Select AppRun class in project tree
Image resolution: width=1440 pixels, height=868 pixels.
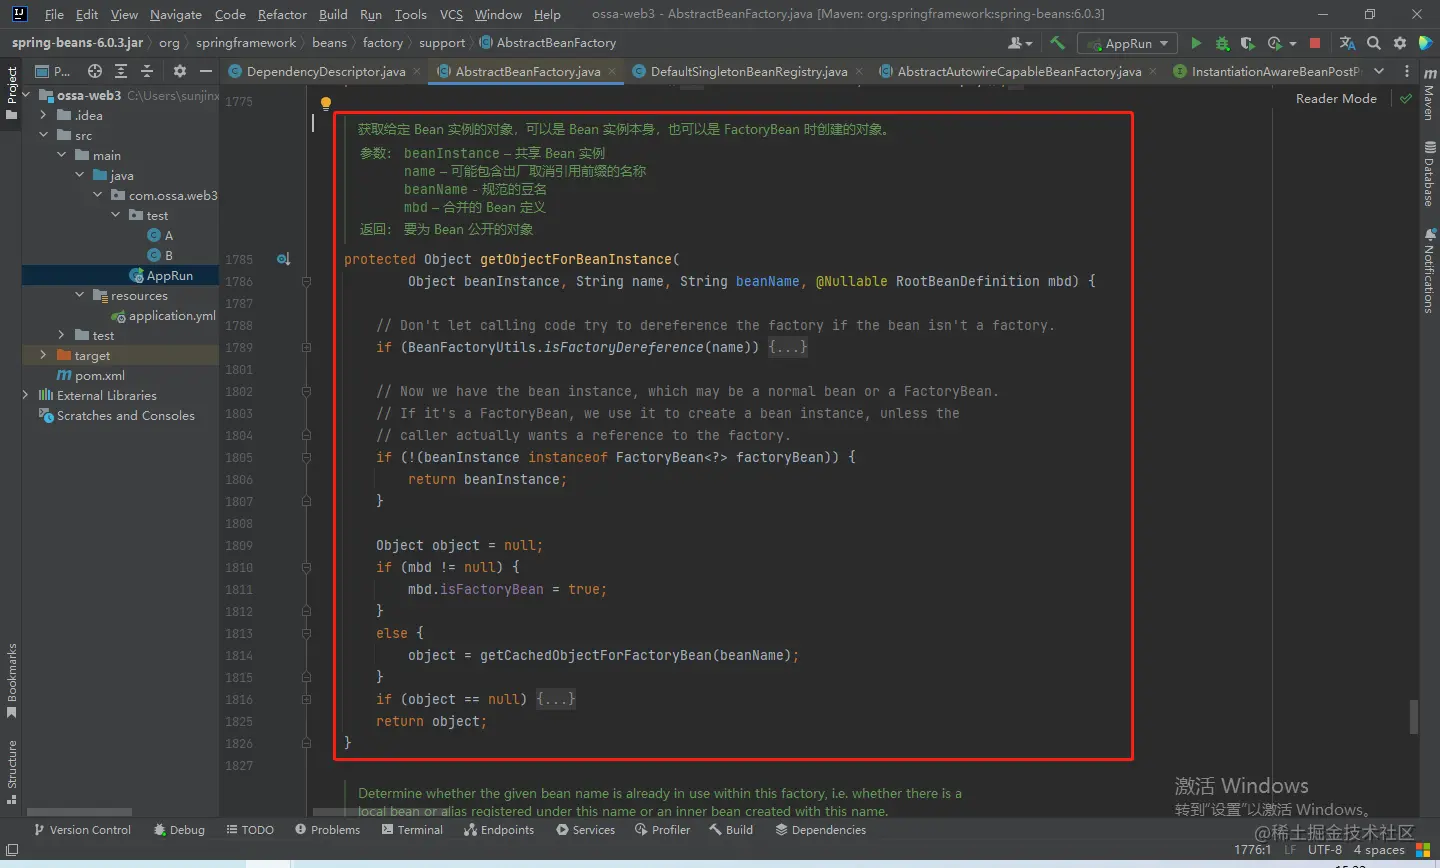[169, 275]
